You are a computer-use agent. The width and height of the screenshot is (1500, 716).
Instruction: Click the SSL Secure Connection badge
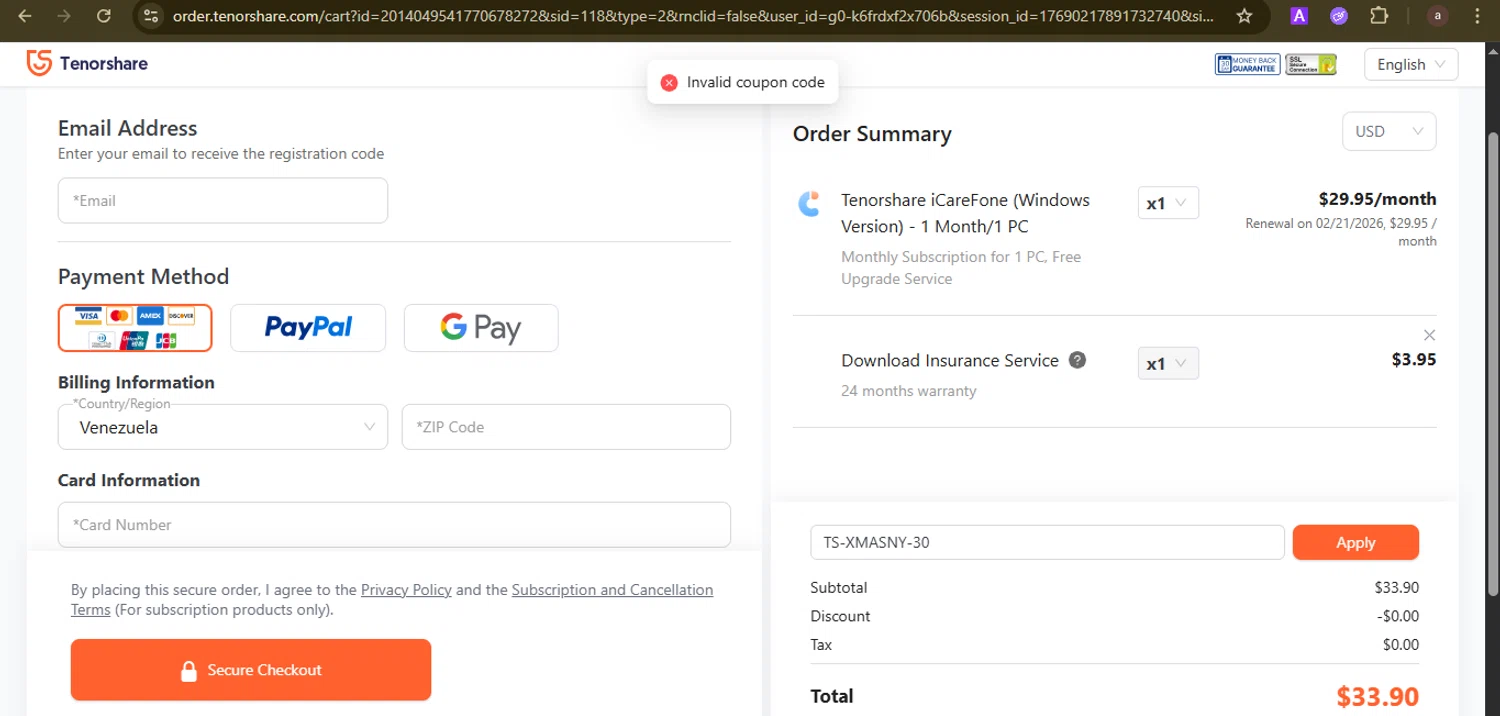pyautogui.click(x=1311, y=64)
